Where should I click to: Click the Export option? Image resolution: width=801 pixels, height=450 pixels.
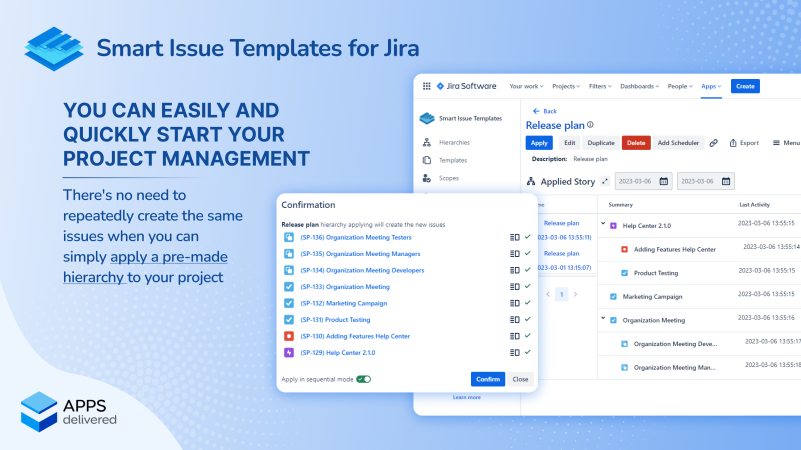click(x=744, y=143)
